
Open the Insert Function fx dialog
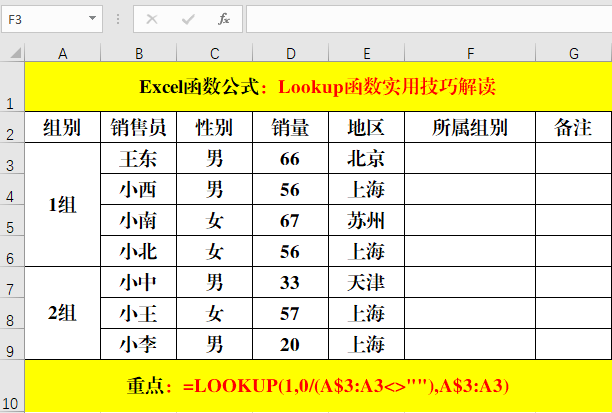click(224, 19)
